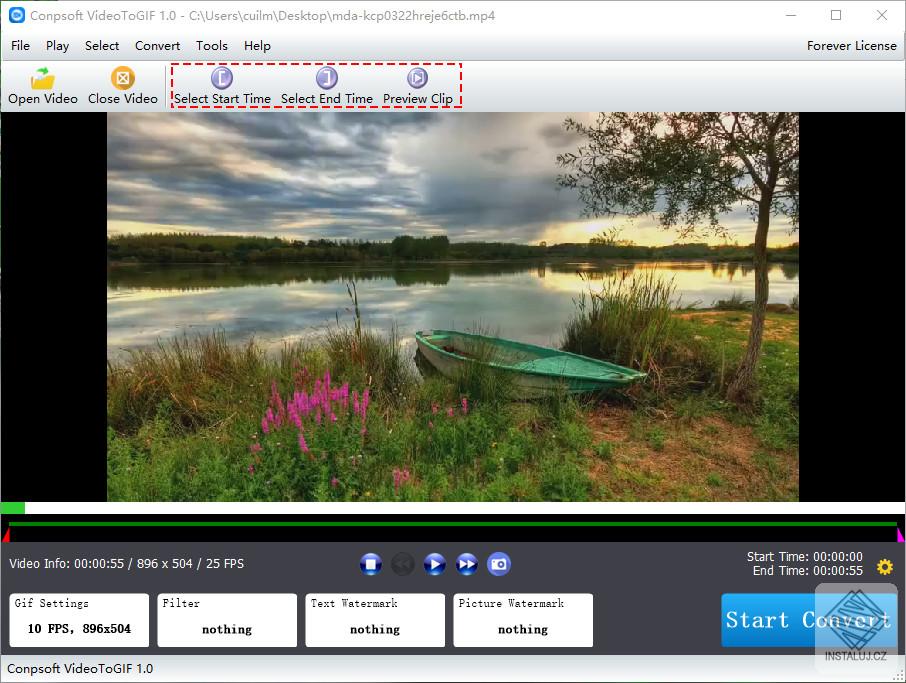Screen dimensions: 906x683
Task: Capture a snapshot with the camera icon
Action: (x=499, y=563)
